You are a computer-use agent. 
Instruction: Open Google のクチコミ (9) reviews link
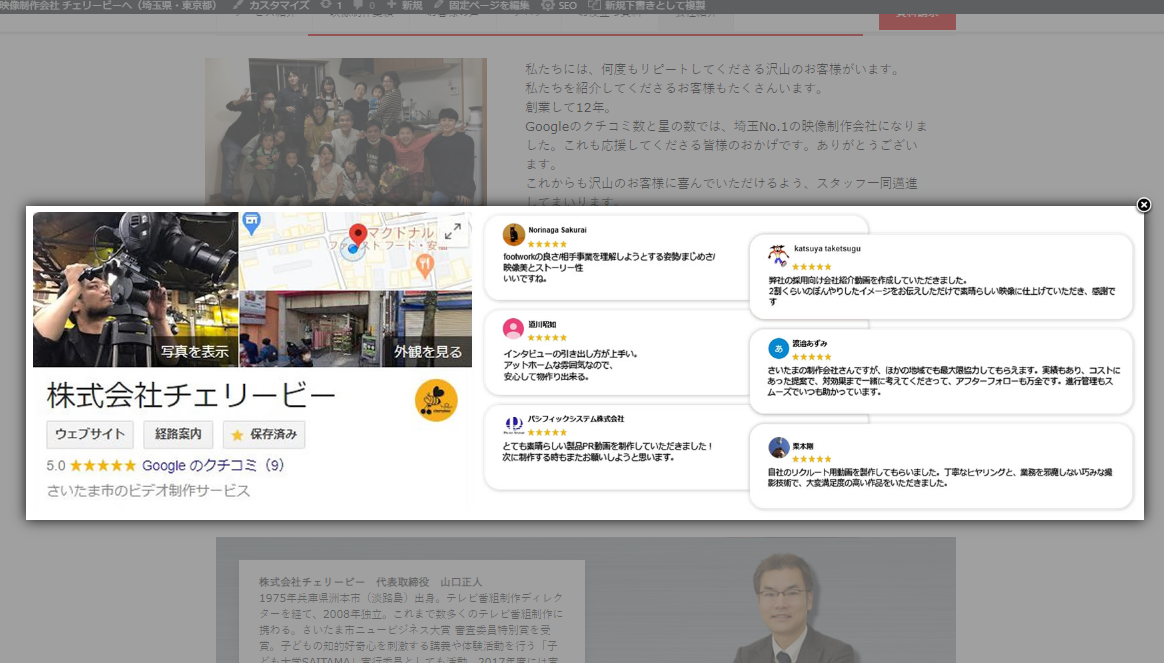[213, 465]
